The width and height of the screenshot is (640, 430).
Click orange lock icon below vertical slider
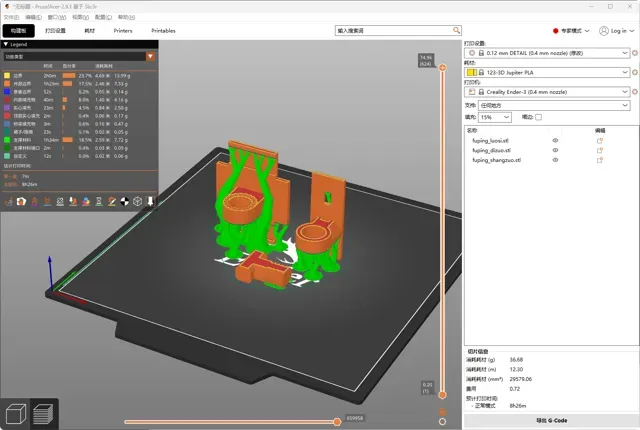tap(442, 412)
